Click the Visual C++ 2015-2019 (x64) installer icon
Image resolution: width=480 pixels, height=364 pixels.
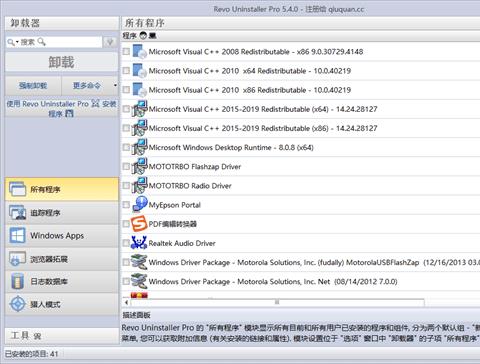point(139,109)
